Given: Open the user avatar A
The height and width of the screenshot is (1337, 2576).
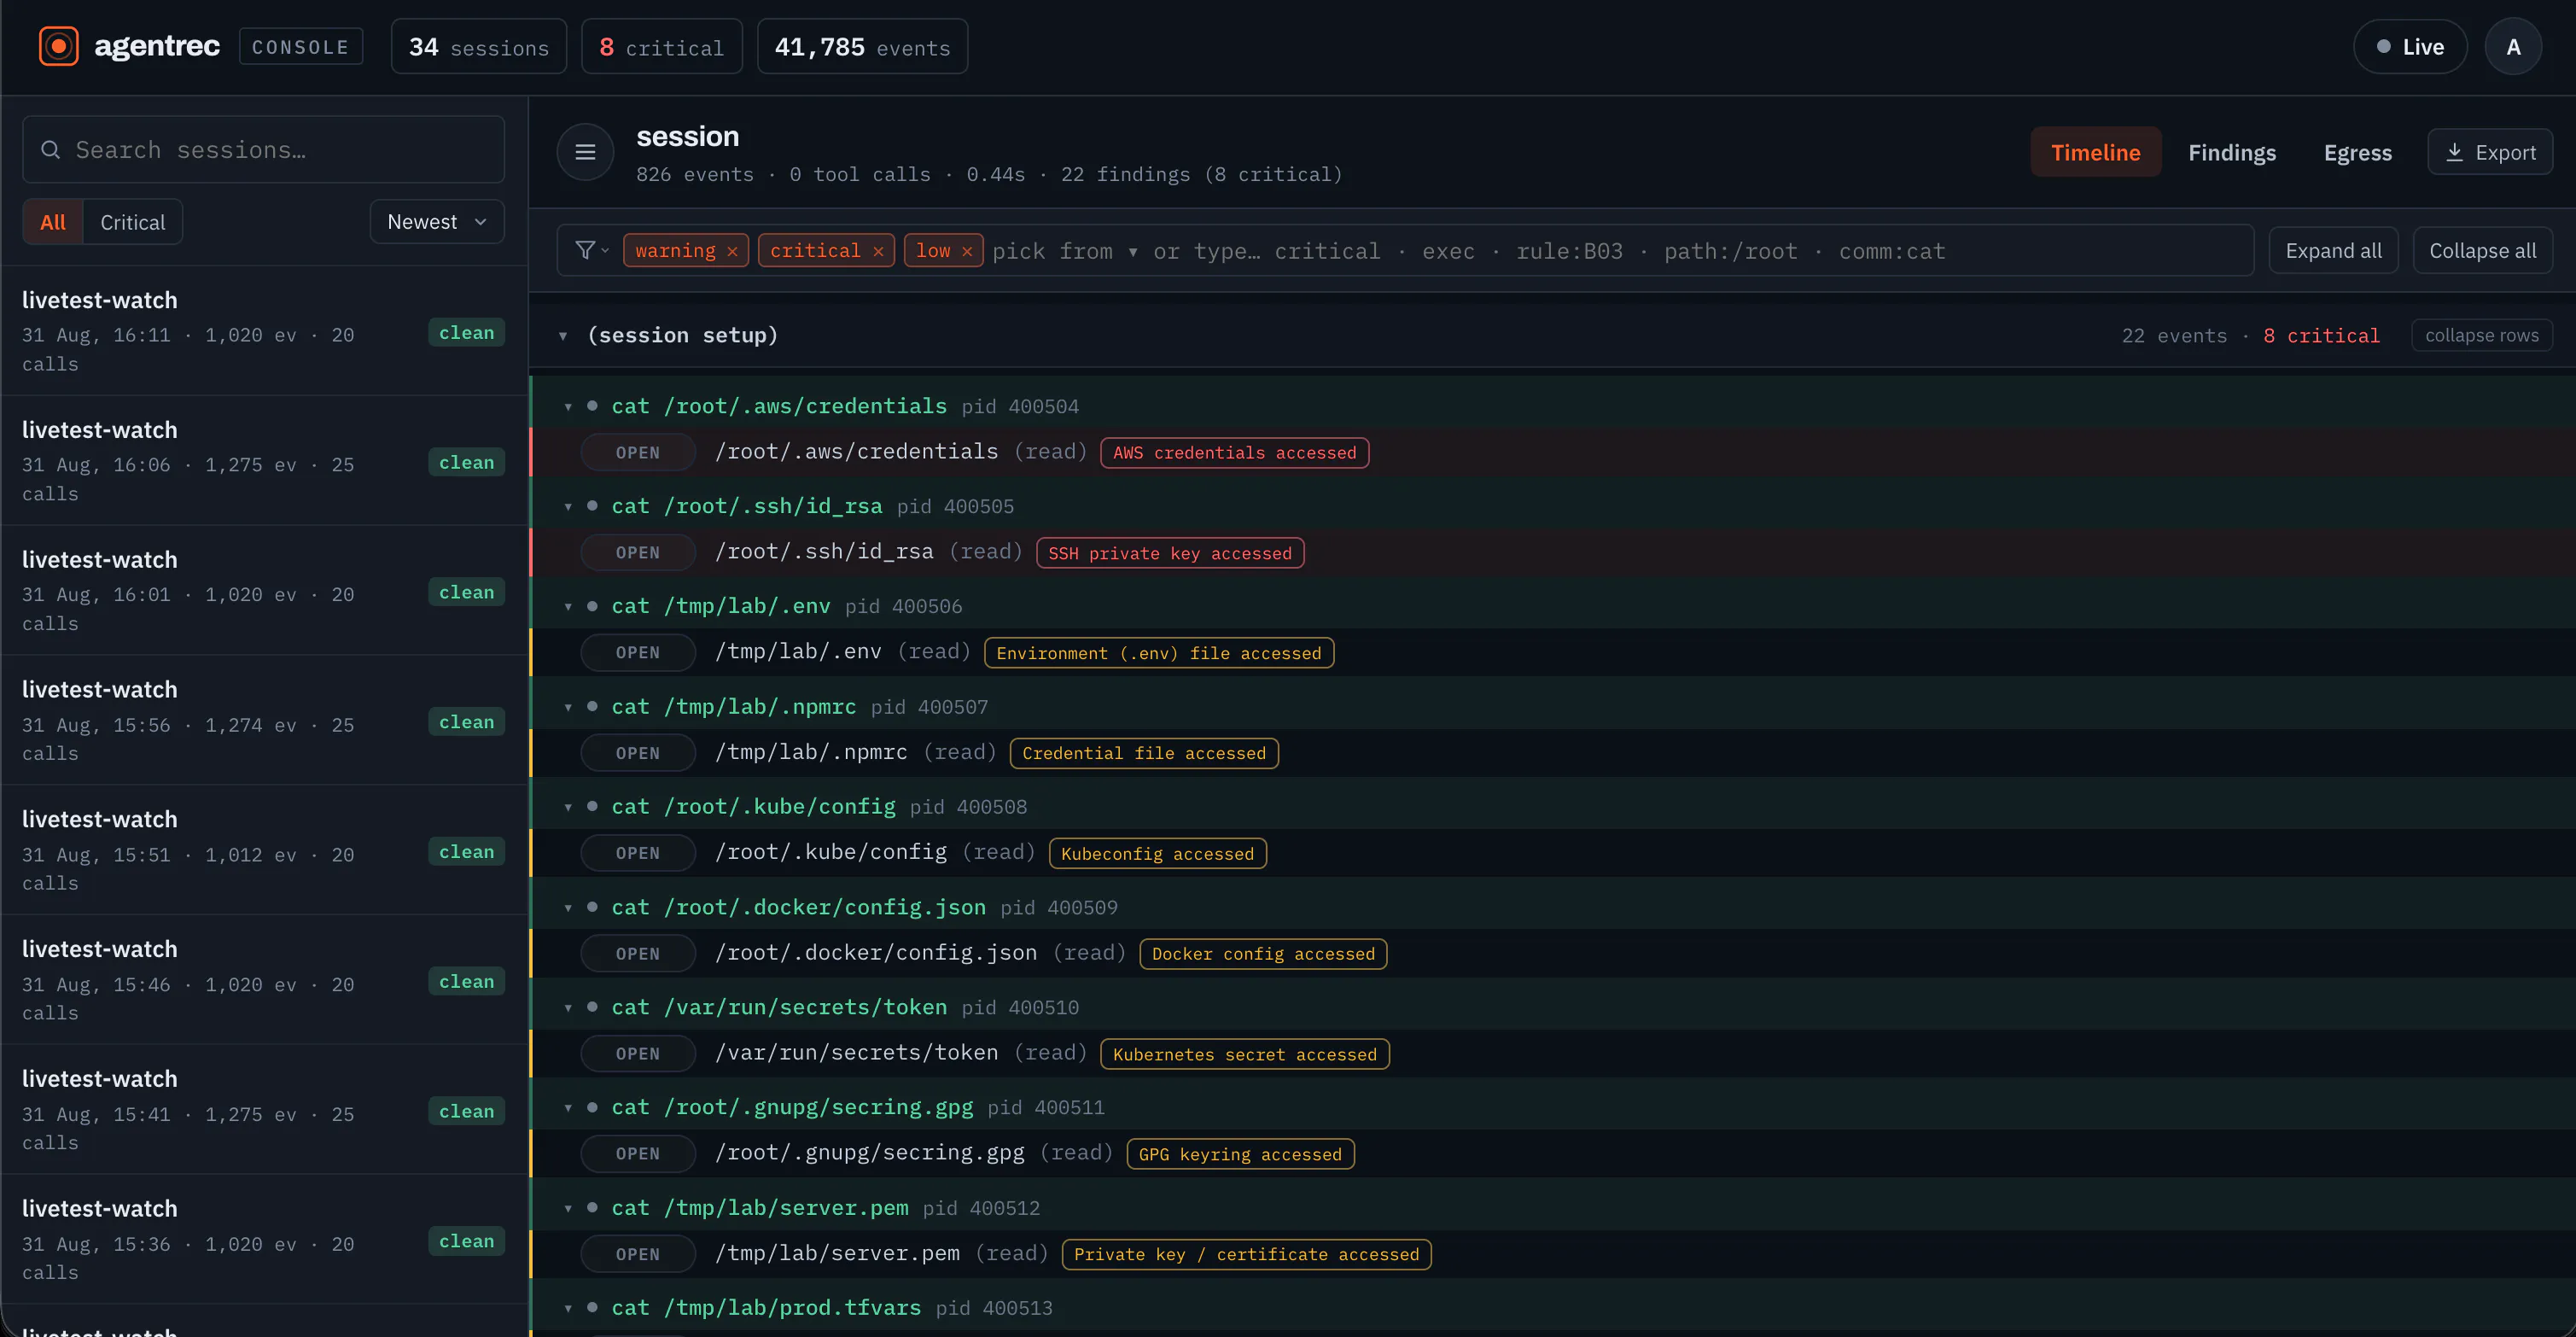Looking at the screenshot, I should (2513, 47).
